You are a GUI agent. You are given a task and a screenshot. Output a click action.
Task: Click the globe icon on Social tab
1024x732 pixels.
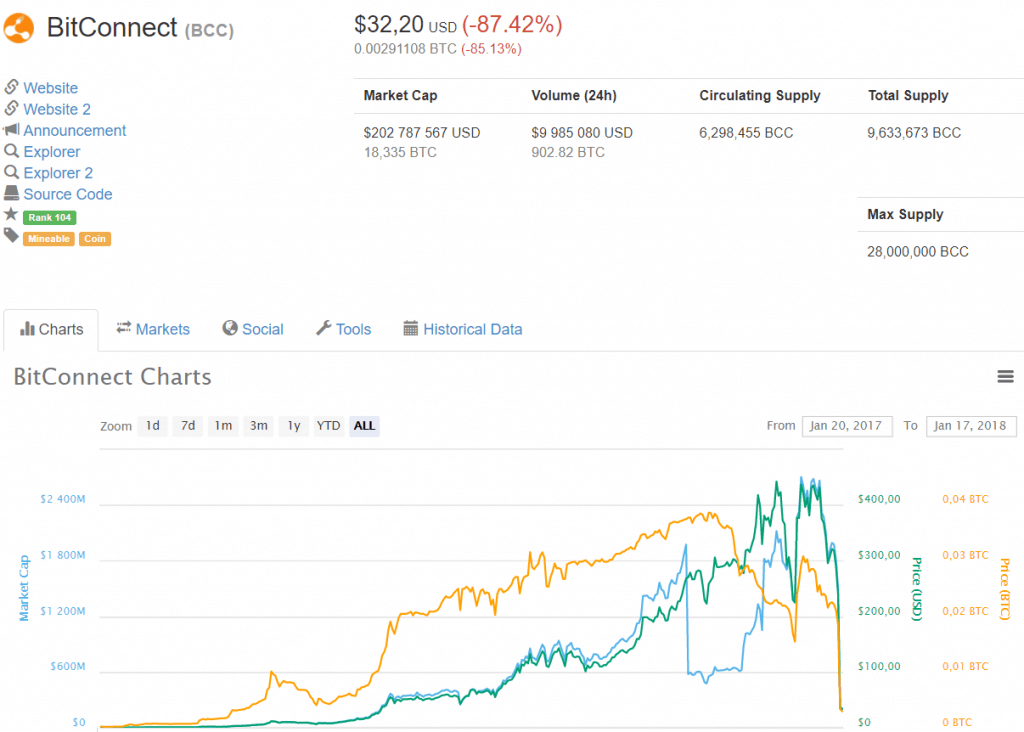point(230,328)
